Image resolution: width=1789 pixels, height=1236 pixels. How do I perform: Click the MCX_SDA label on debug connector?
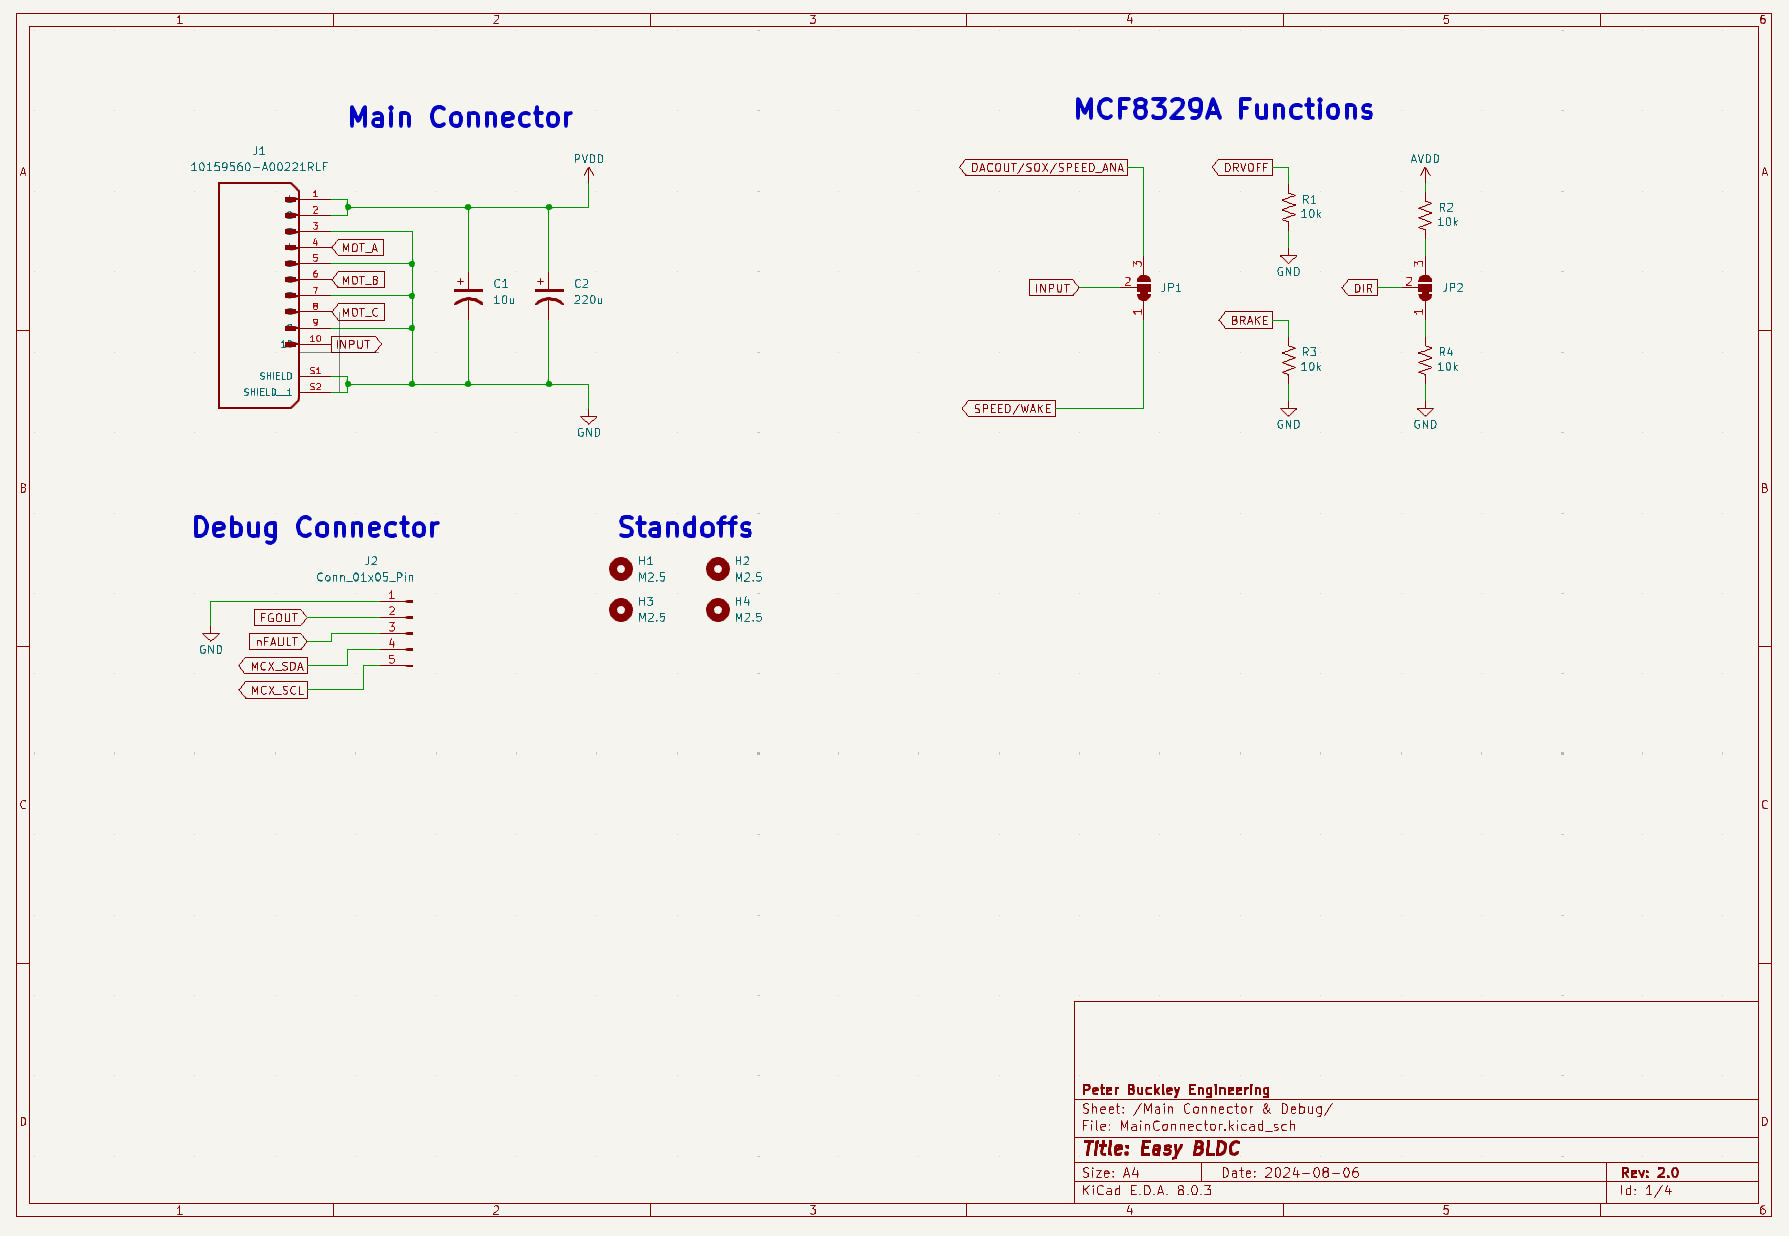(274, 666)
